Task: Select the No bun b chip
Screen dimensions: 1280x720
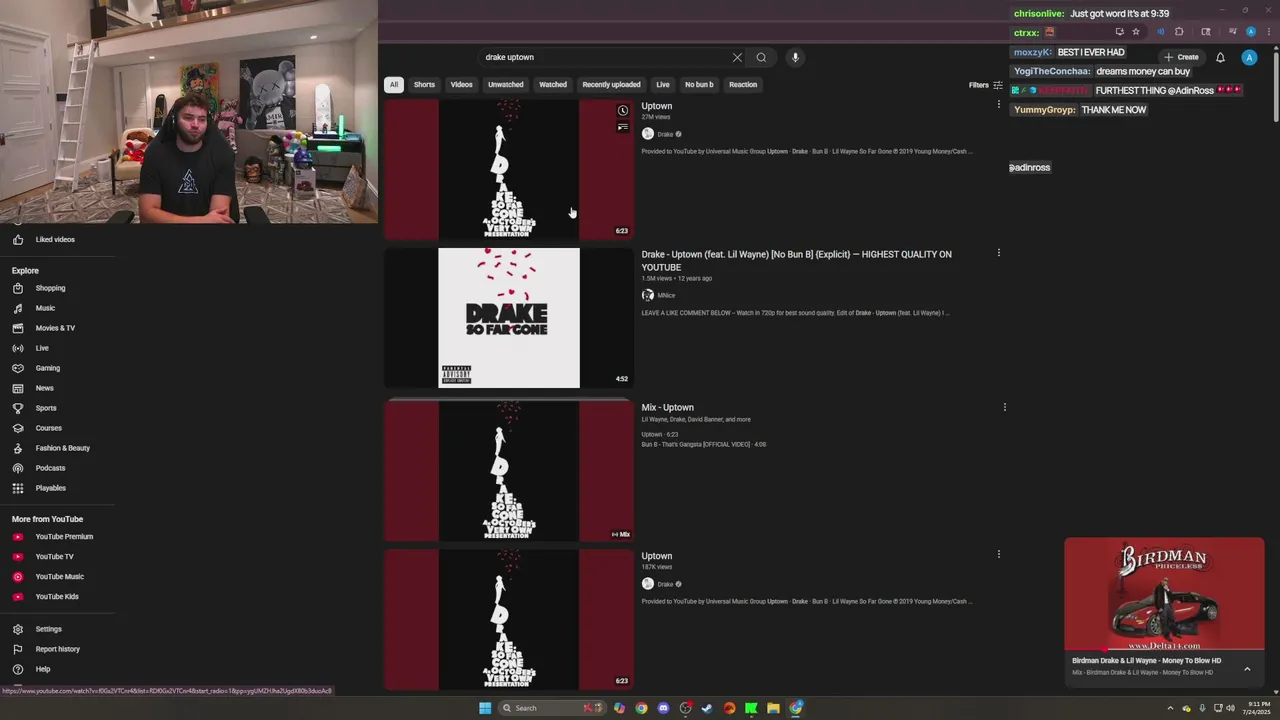Action: click(699, 85)
